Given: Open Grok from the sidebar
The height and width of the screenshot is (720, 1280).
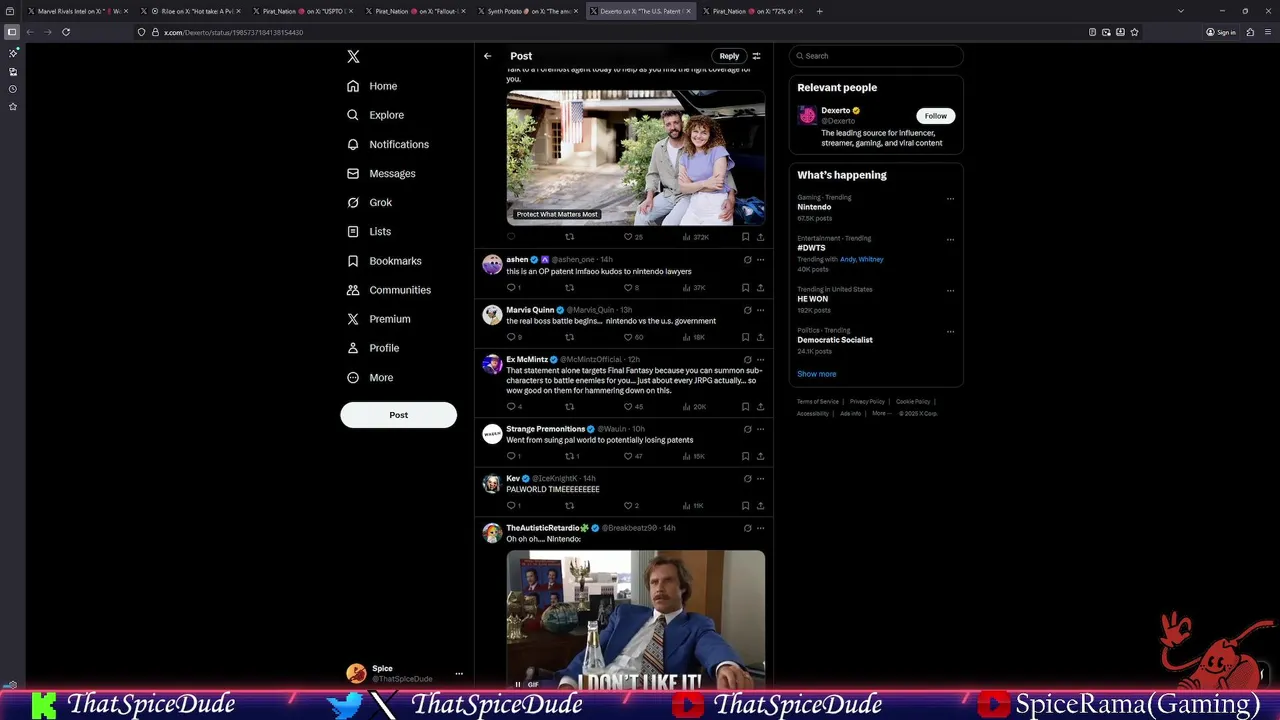Looking at the screenshot, I should pyautogui.click(x=369, y=202).
